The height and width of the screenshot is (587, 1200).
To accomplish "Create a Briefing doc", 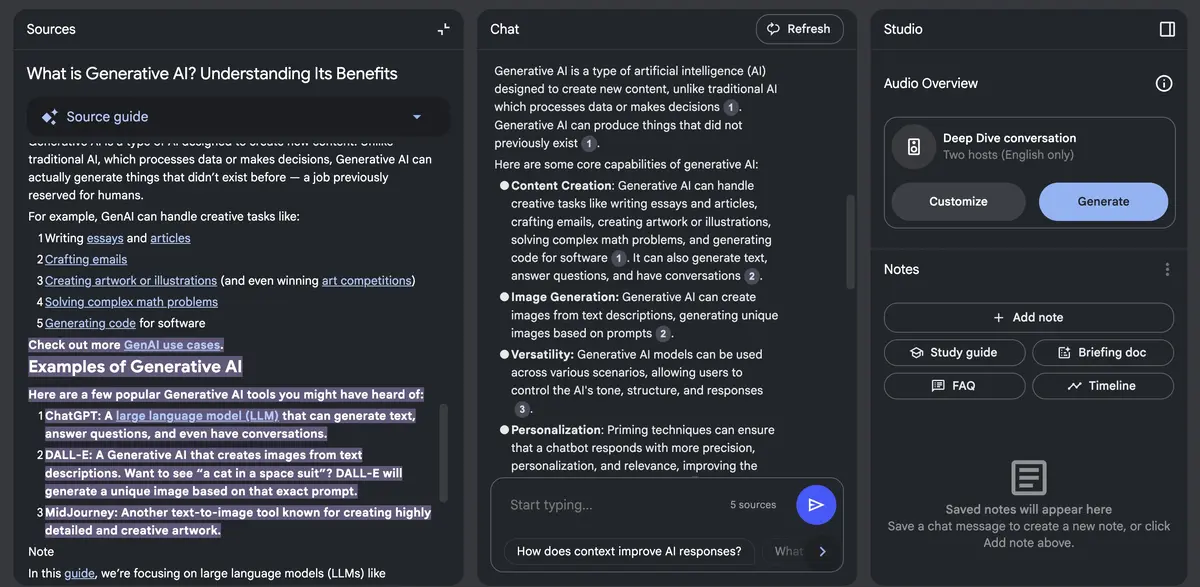I will click(1102, 352).
